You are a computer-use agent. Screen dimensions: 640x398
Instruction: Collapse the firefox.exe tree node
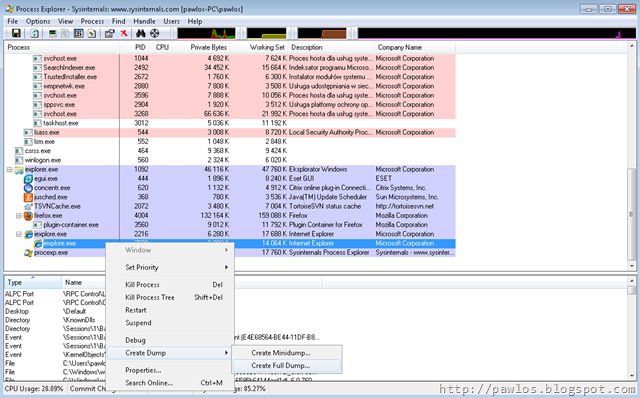[19, 216]
